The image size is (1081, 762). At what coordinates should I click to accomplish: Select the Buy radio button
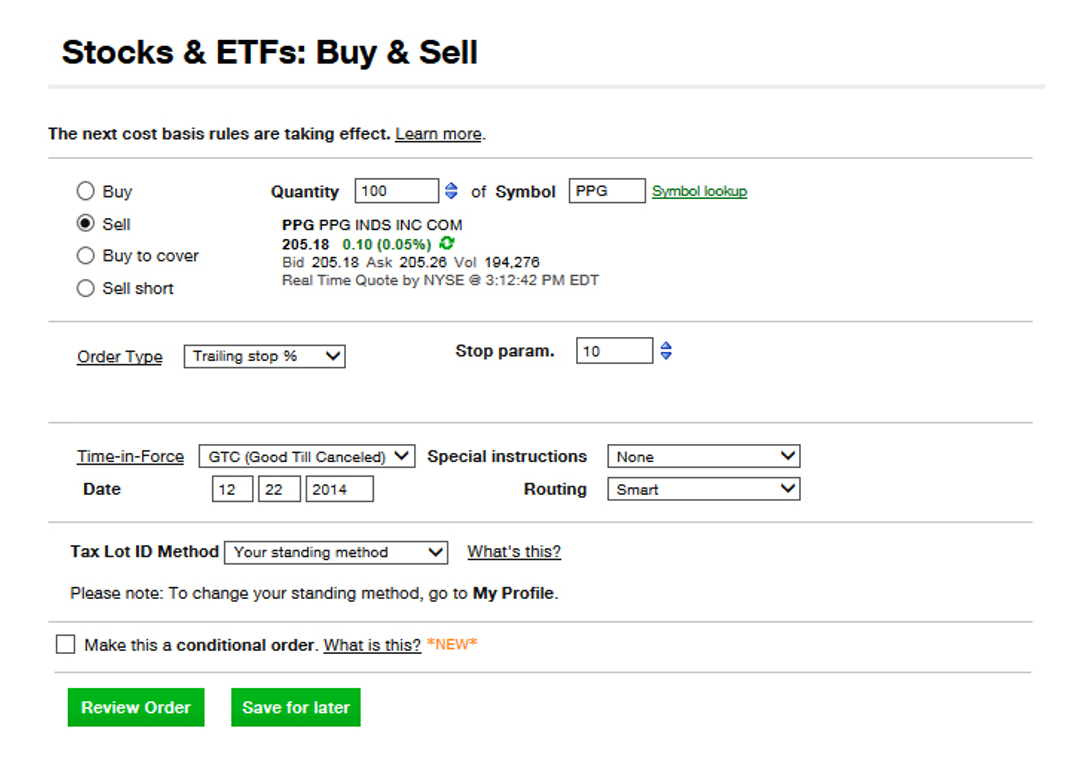pos(85,191)
